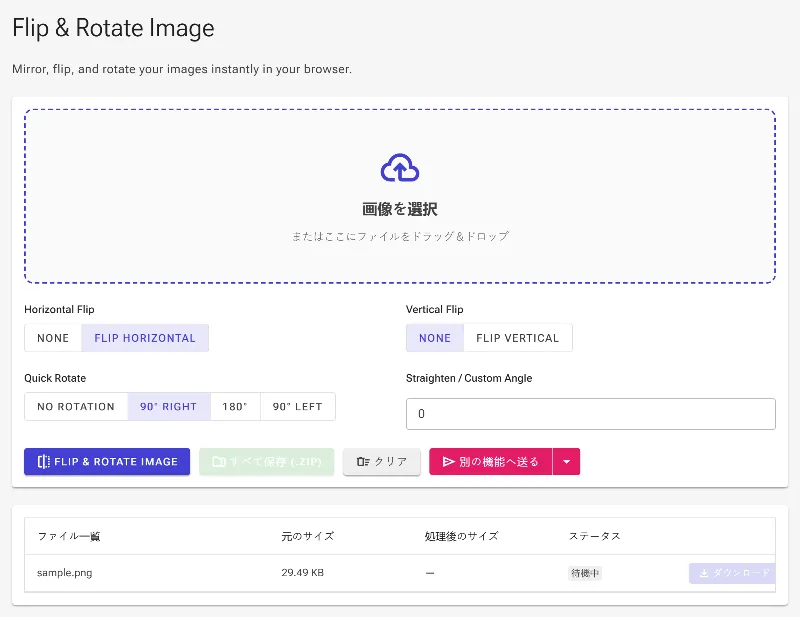Viewport: 800px width, 617px height.
Task: Click the Flip & Rotate Image page title
Action: pos(113,28)
